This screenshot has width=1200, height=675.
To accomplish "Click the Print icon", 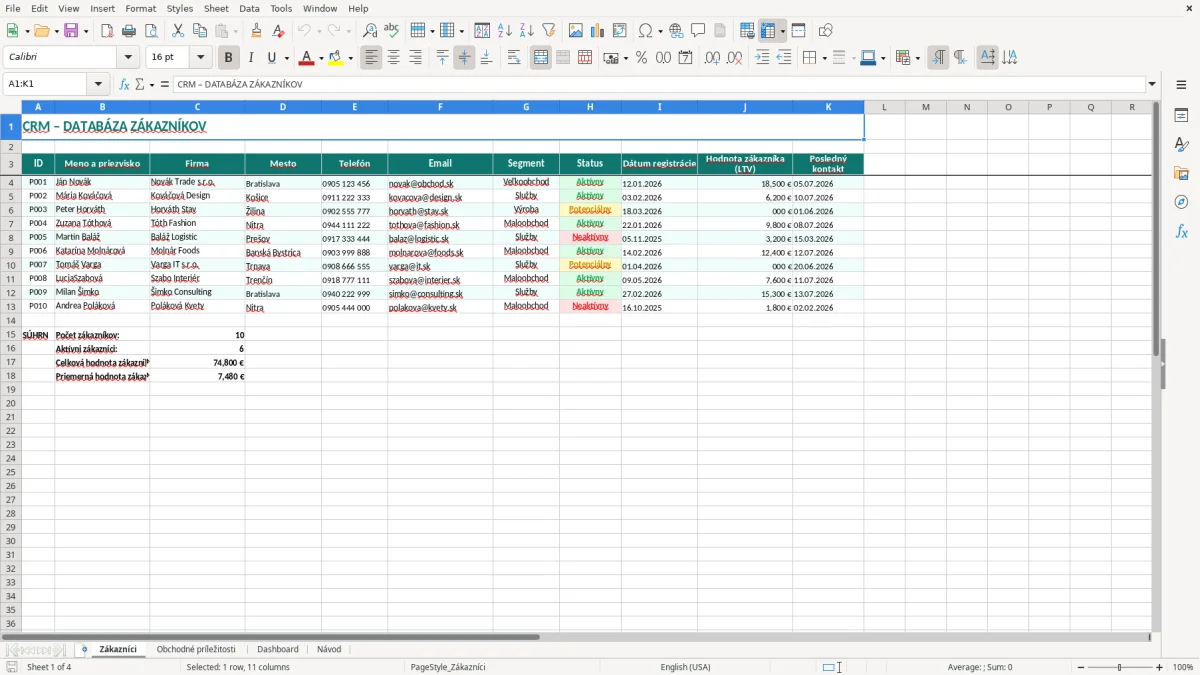I will click(x=129, y=31).
